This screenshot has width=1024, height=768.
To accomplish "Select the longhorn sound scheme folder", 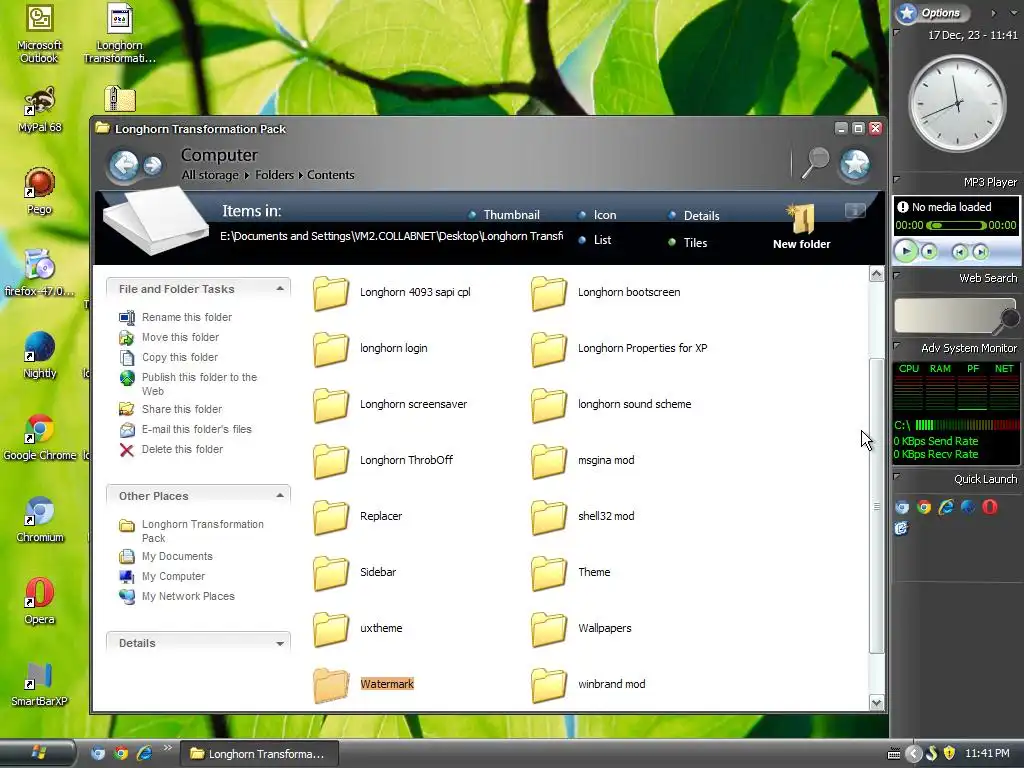I will [611, 405].
